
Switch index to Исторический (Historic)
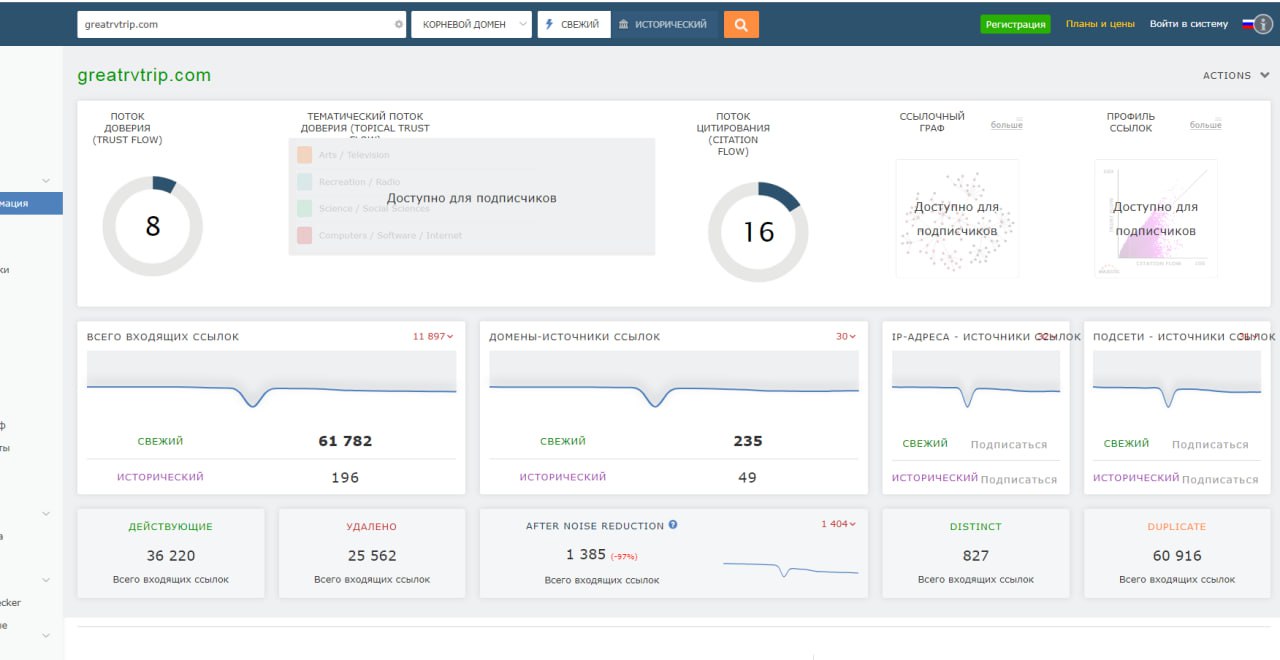663,25
